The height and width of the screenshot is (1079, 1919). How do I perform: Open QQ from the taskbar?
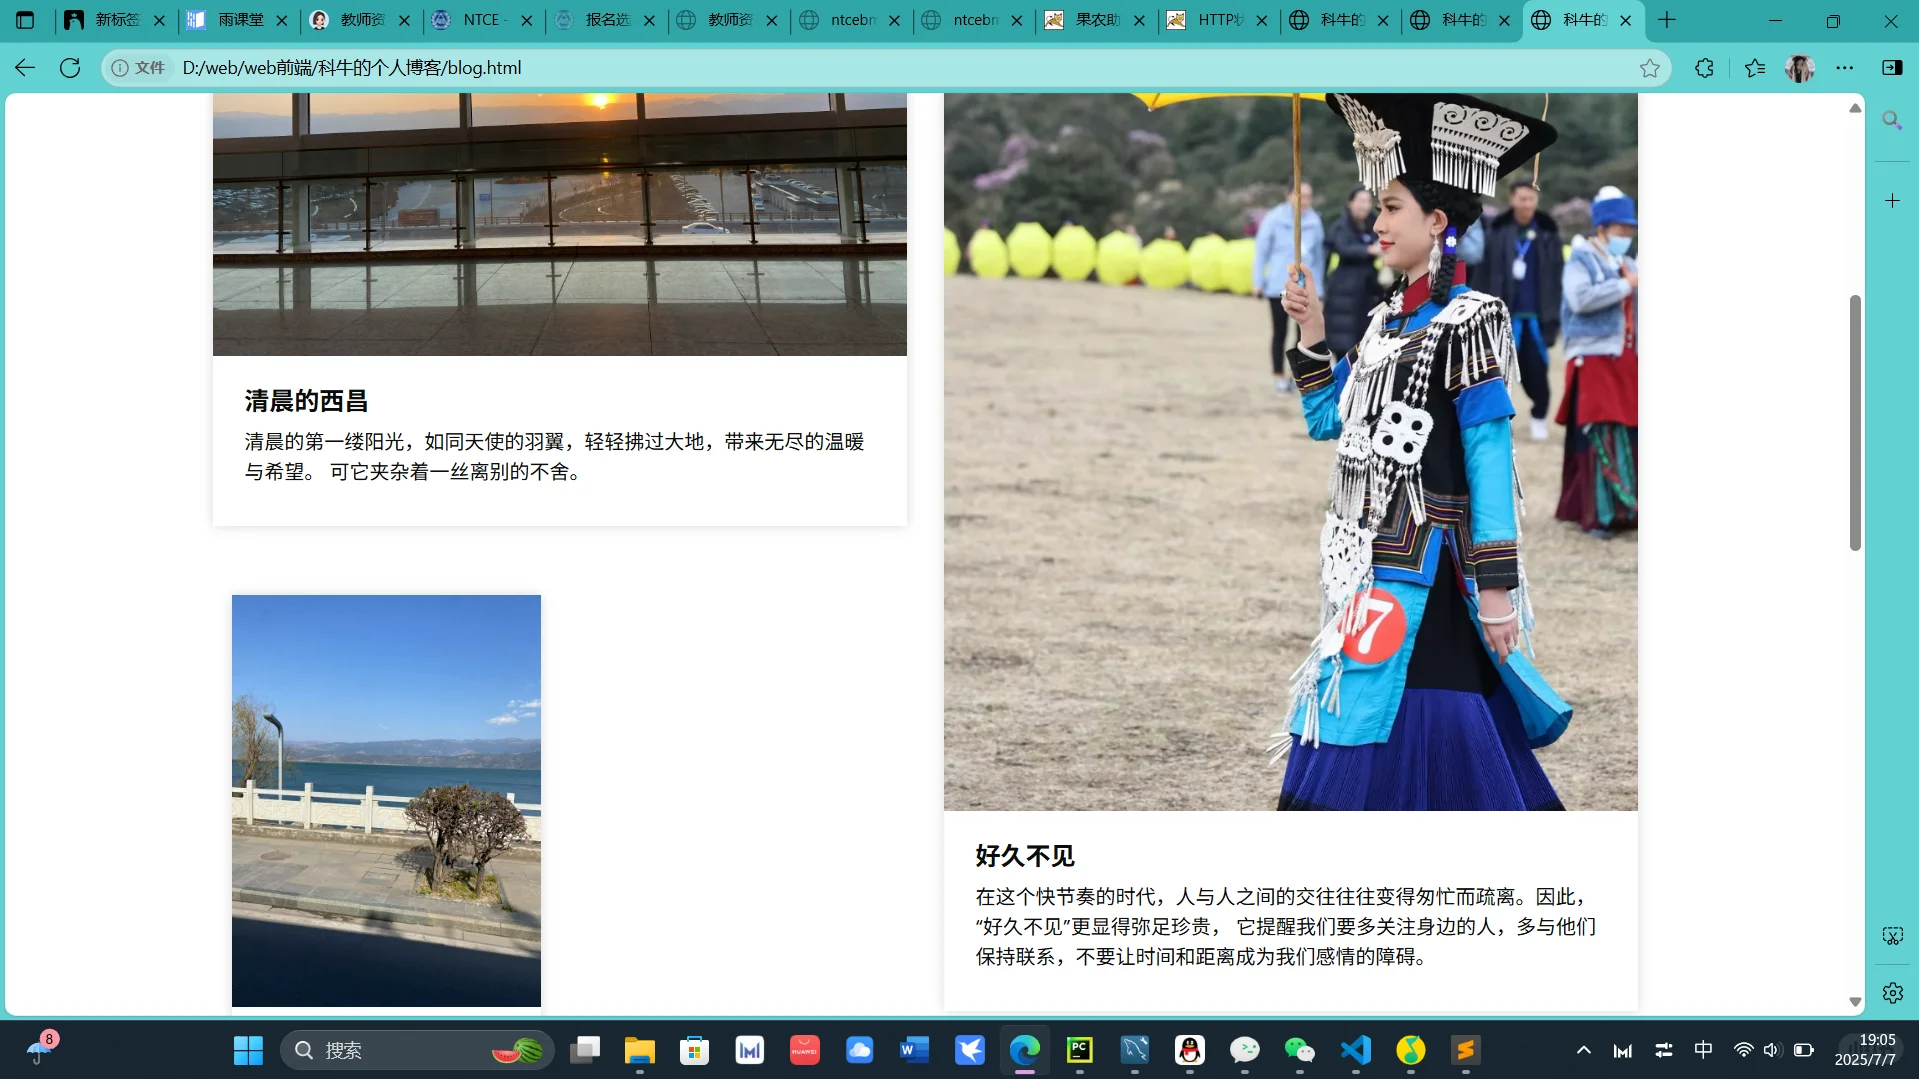coord(1190,1050)
